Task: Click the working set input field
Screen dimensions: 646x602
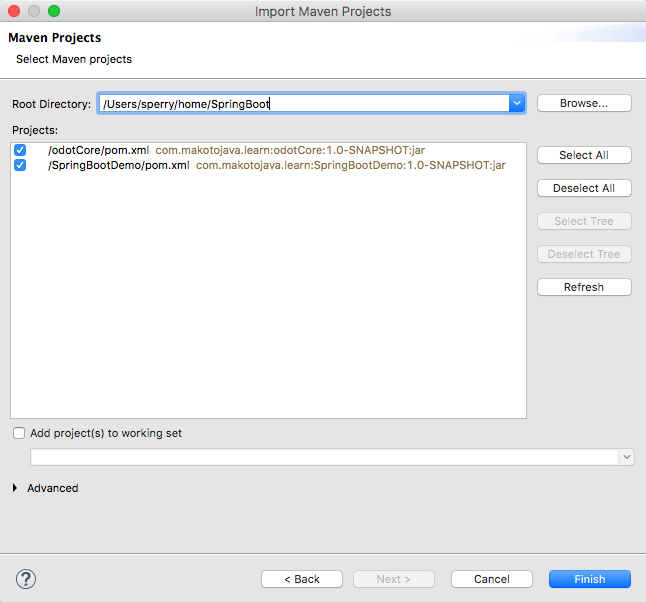Action: pos(325,457)
